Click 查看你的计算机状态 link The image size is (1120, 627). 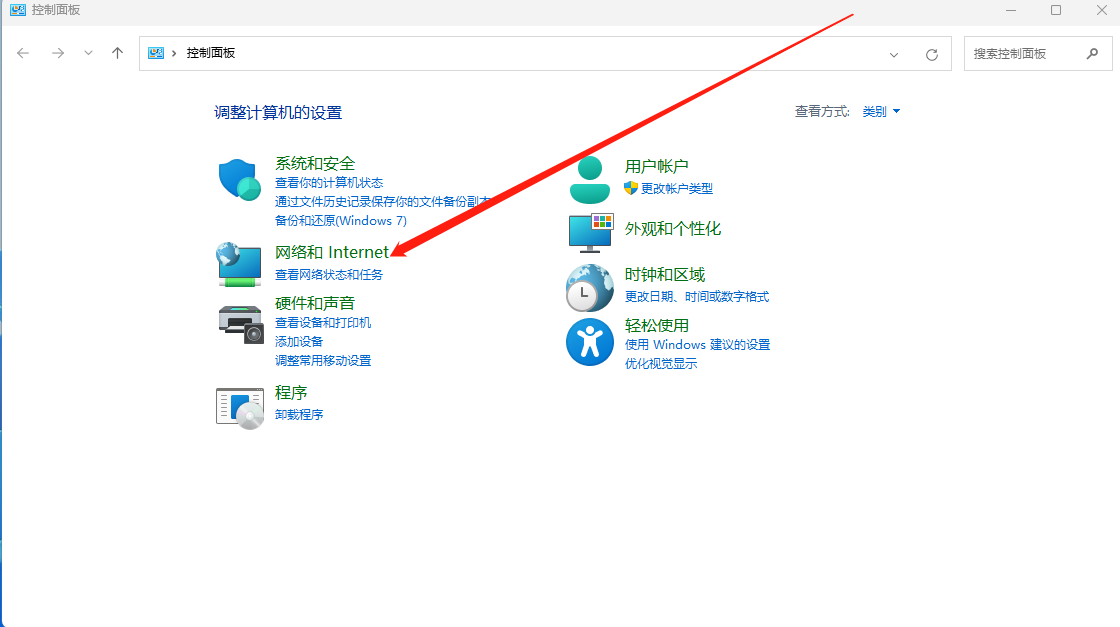[x=329, y=183]
